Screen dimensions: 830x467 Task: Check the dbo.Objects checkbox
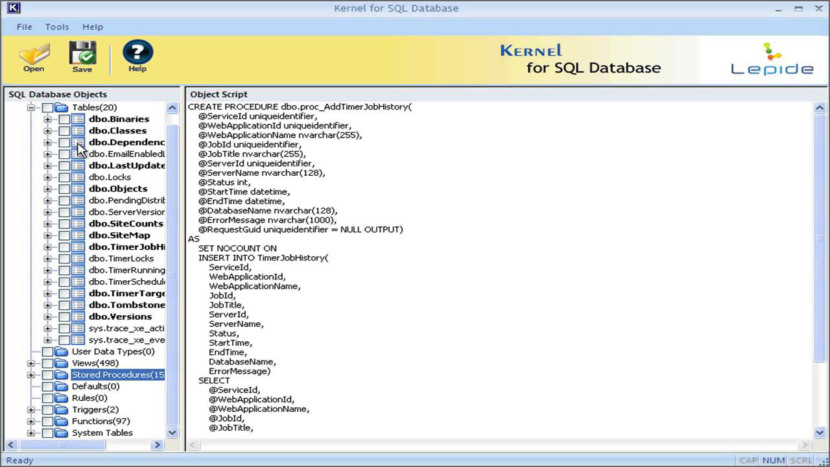tap(64, 189)
